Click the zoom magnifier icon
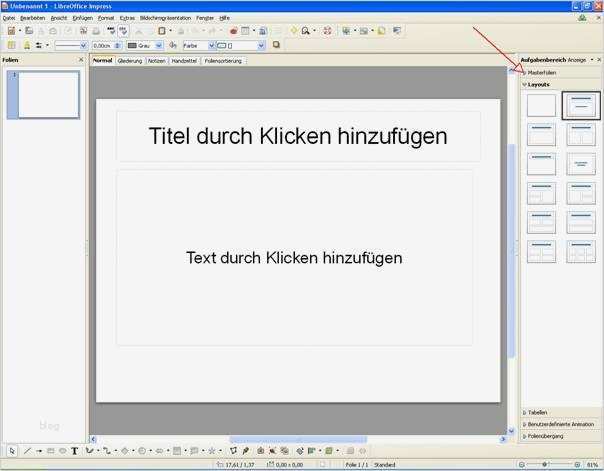The image size is (604, 471). [305, 31]
